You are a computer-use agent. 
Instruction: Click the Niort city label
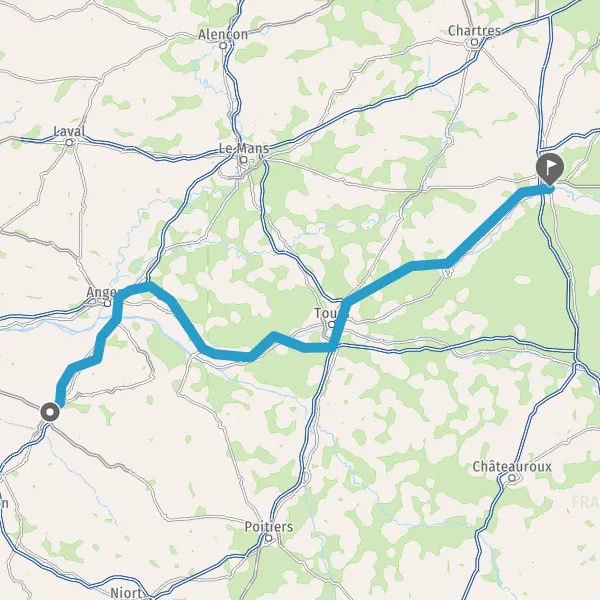click(x=126, y=593)
